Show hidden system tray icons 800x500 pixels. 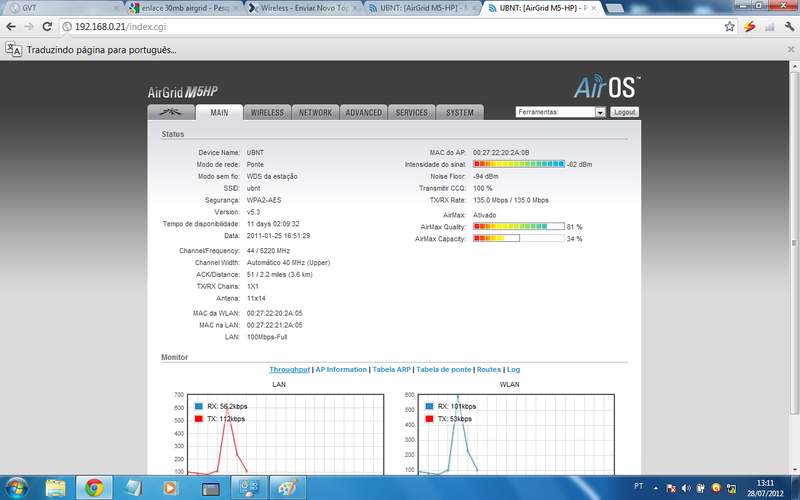[x=656, y=488]
